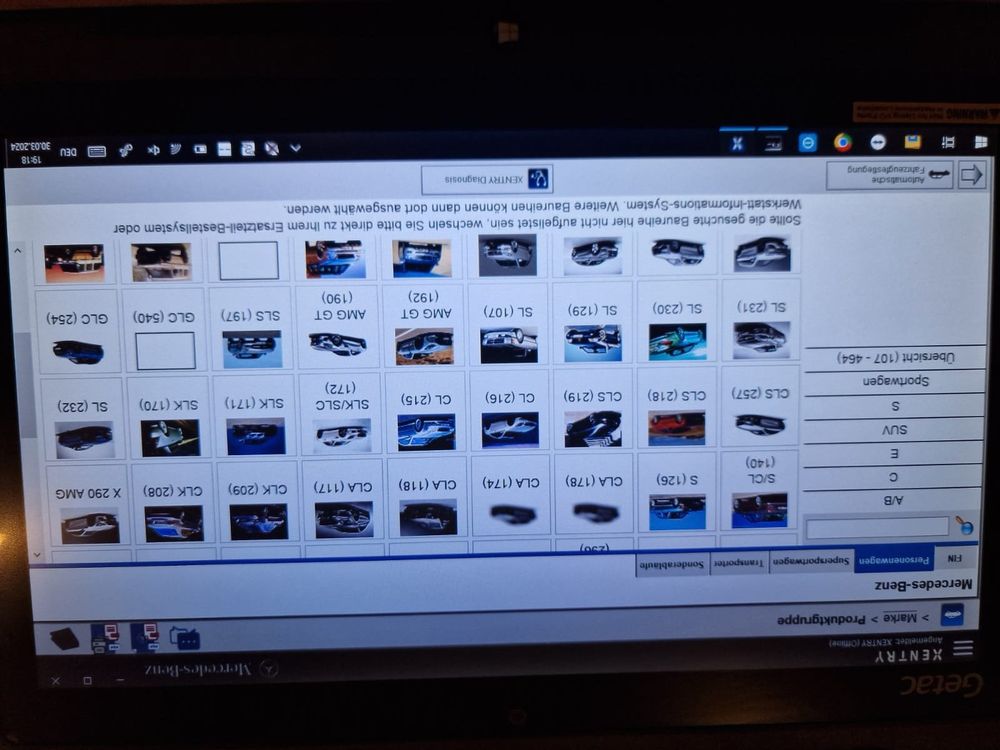
Task: Filter by SUV category in sidebar
Action: [x=894, y=429]
